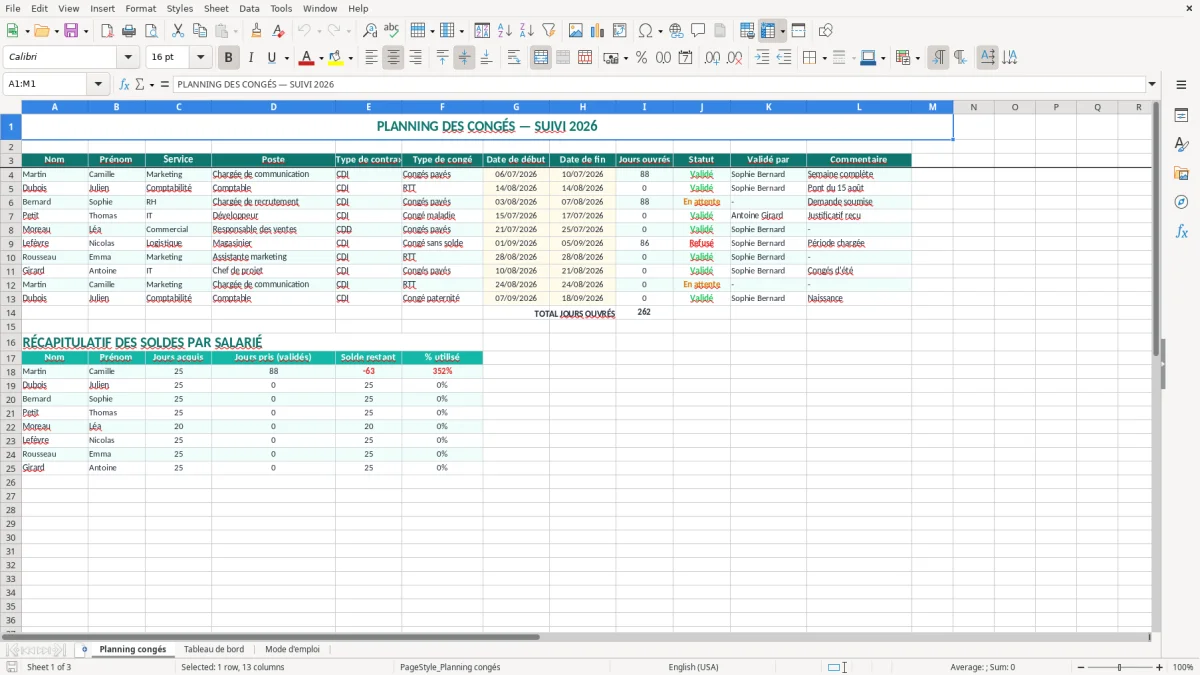Image resolution: width=1200 pixels, height=675 pixels.
Task: Expand the formula bar arrow
Action: point(1152,84)
